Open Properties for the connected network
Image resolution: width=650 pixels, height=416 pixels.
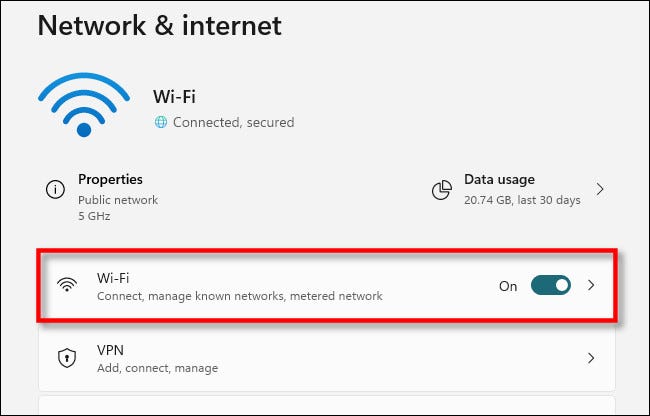[111, 180]
